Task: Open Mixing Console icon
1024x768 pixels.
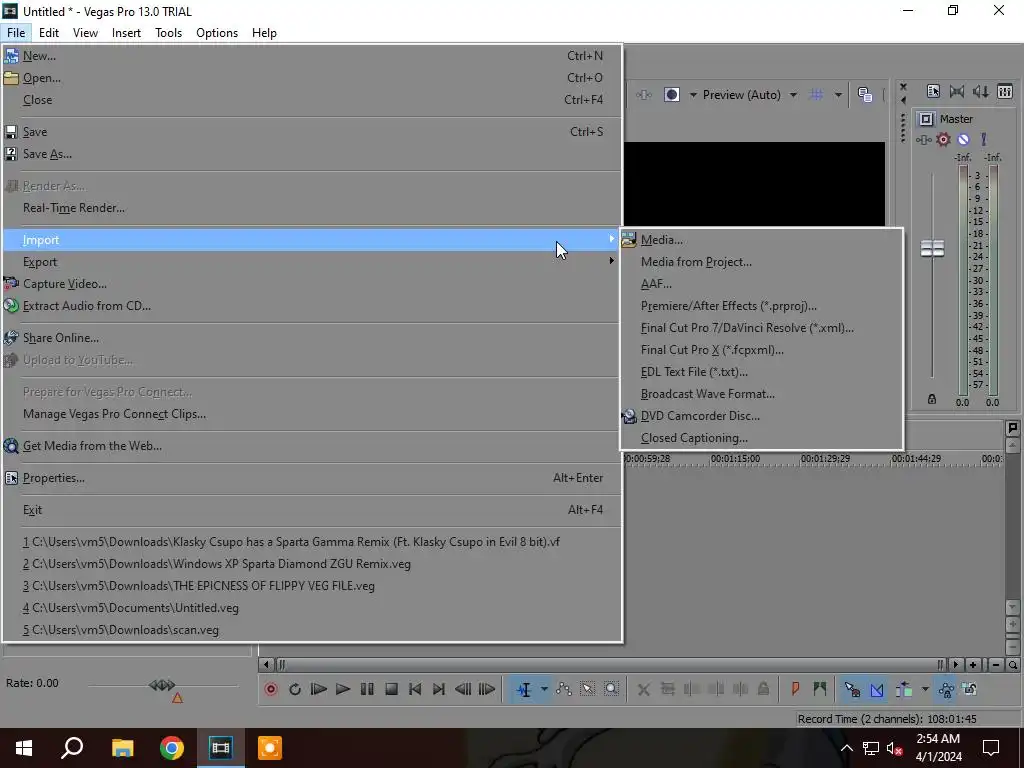Action: (x=1005, y=91)
